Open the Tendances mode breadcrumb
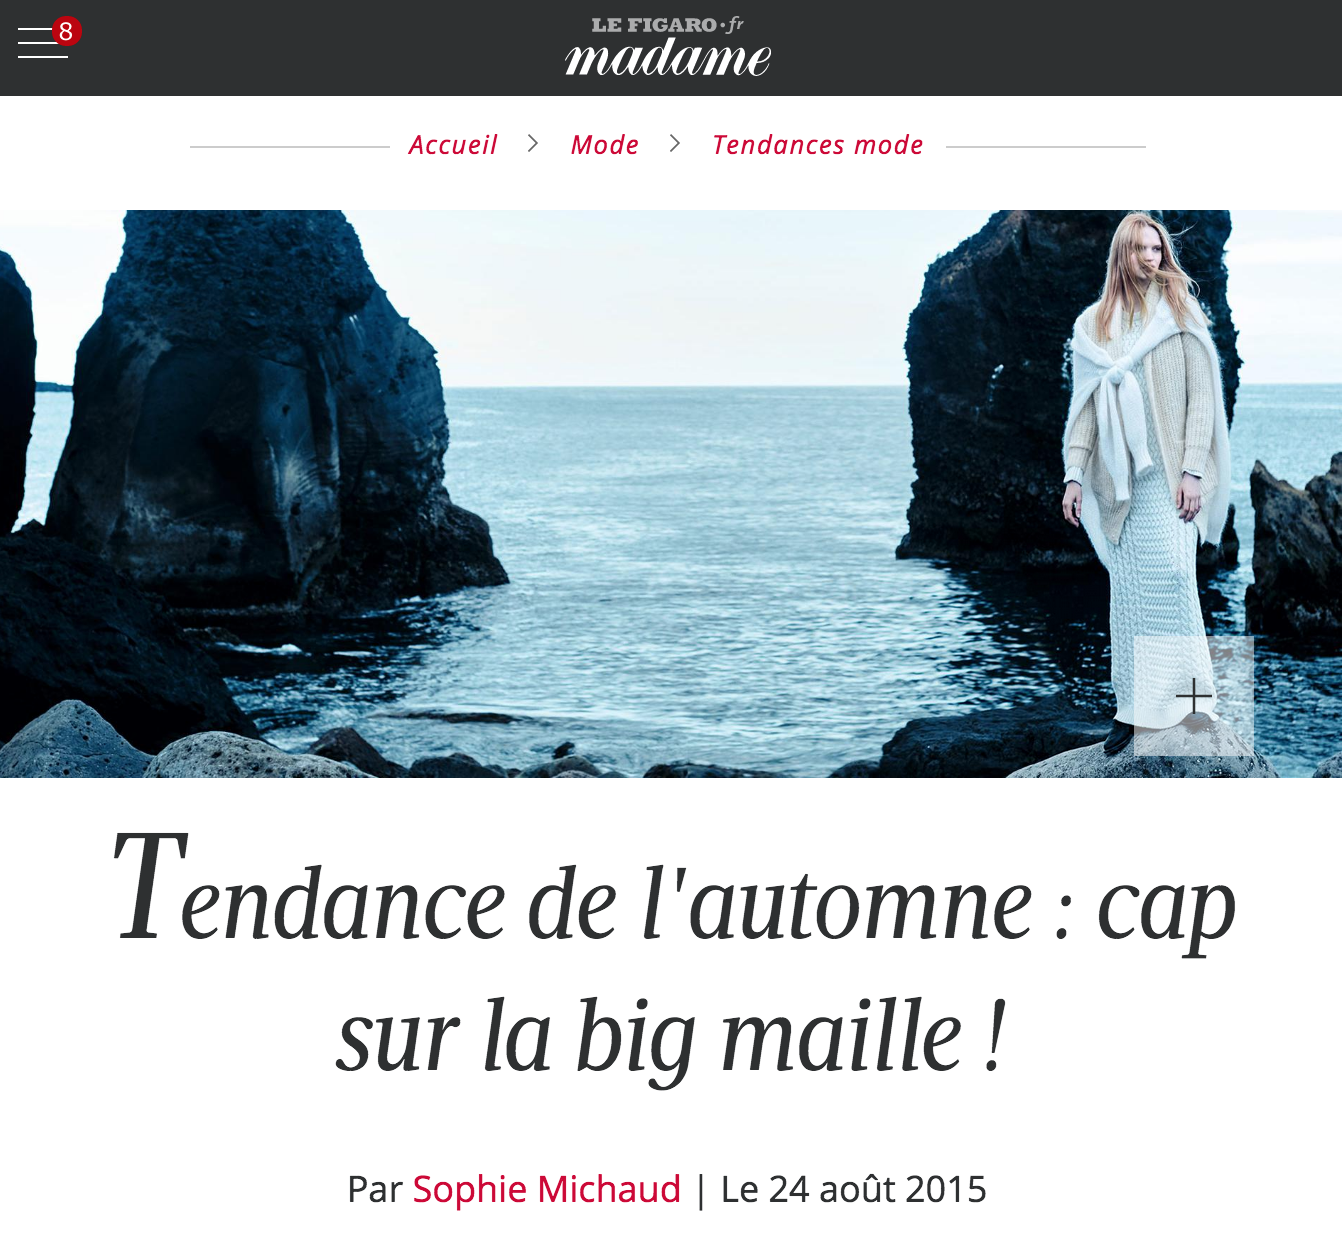The image size is (1342, 1252). [x=818, y=145]
